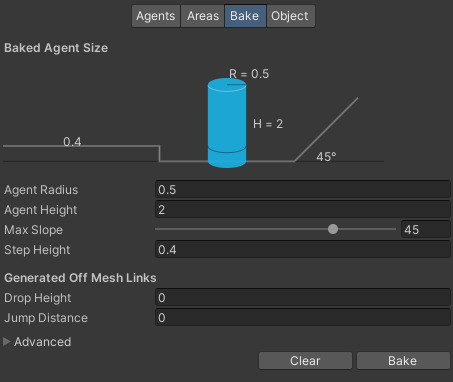Click the Drop Height input field
The image size is (453, 382).
[x=303, y=298]
